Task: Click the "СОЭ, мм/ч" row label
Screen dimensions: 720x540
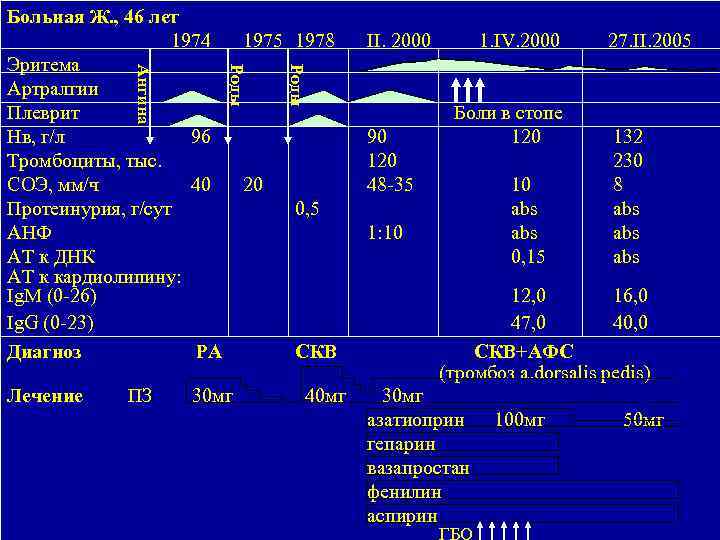Action: pos(53,185)
